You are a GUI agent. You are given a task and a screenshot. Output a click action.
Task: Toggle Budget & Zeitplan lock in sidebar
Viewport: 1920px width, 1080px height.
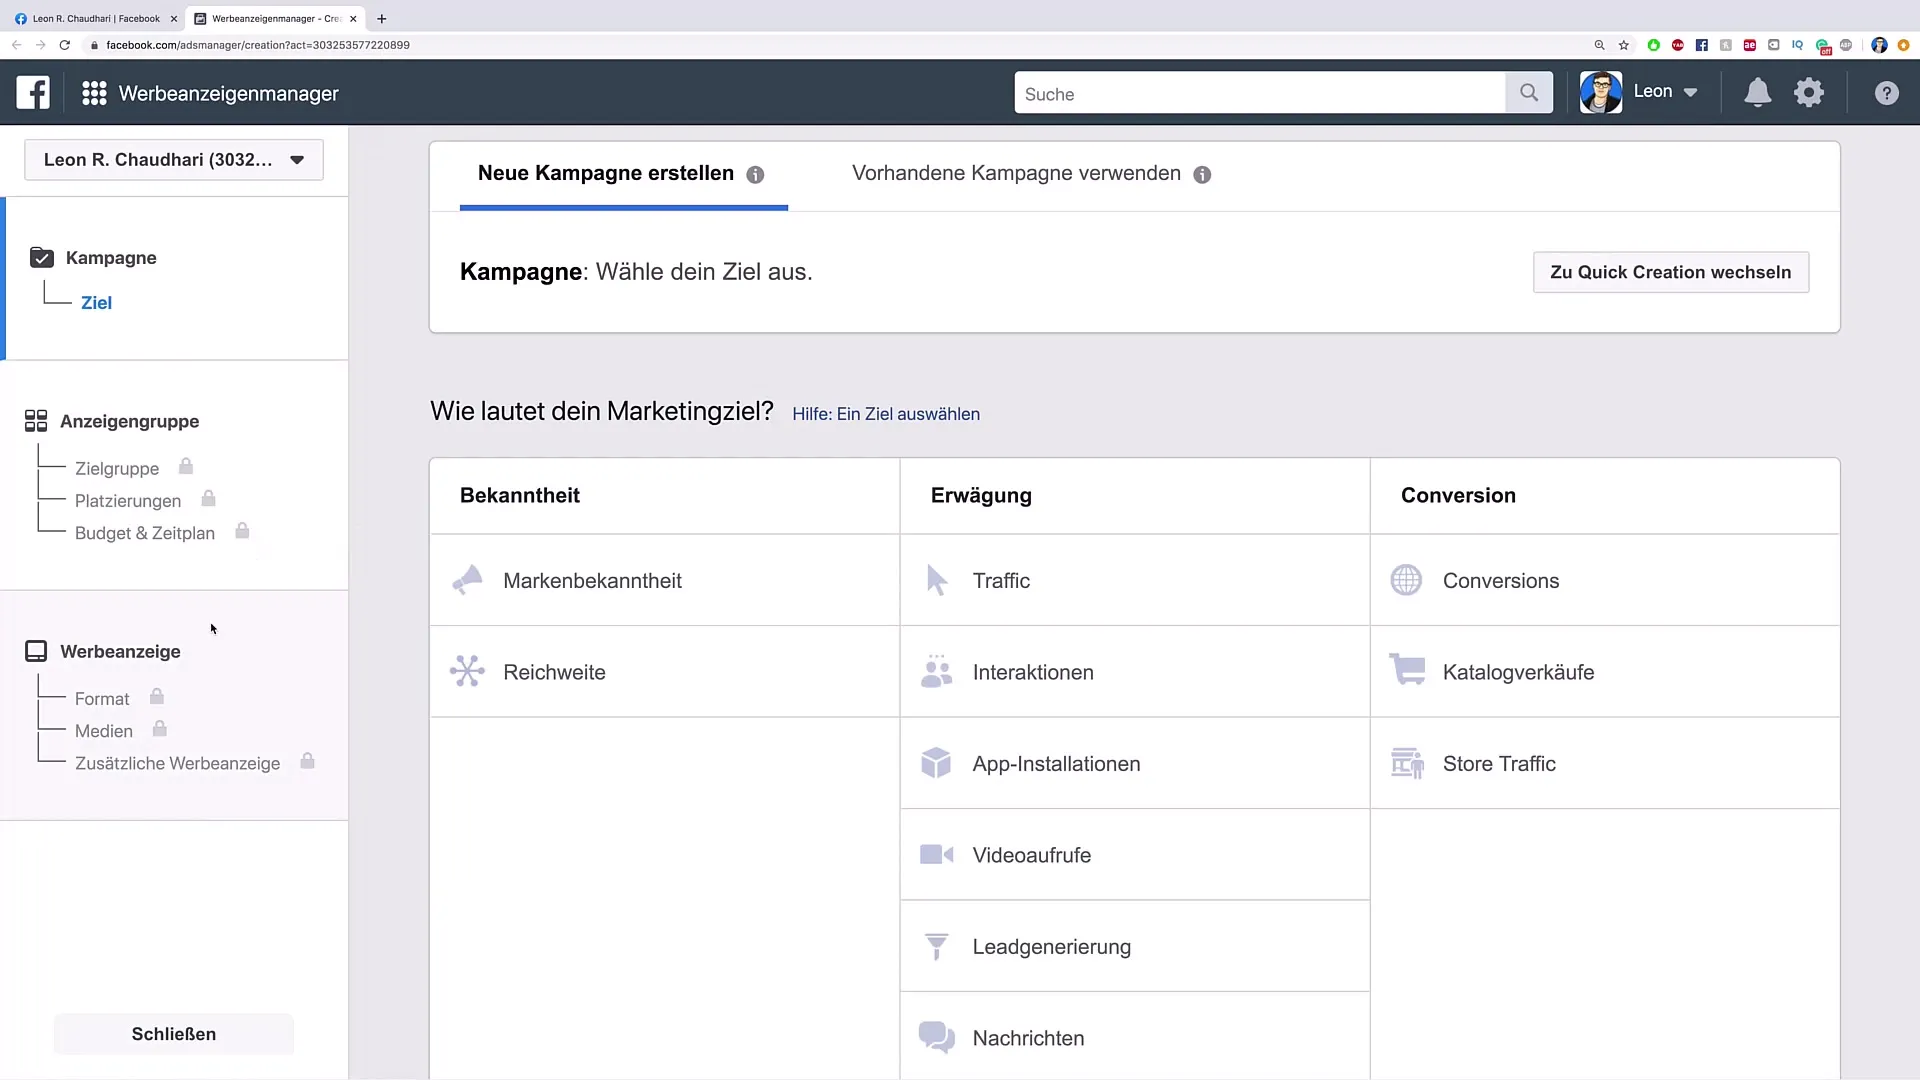click(243, 531)
